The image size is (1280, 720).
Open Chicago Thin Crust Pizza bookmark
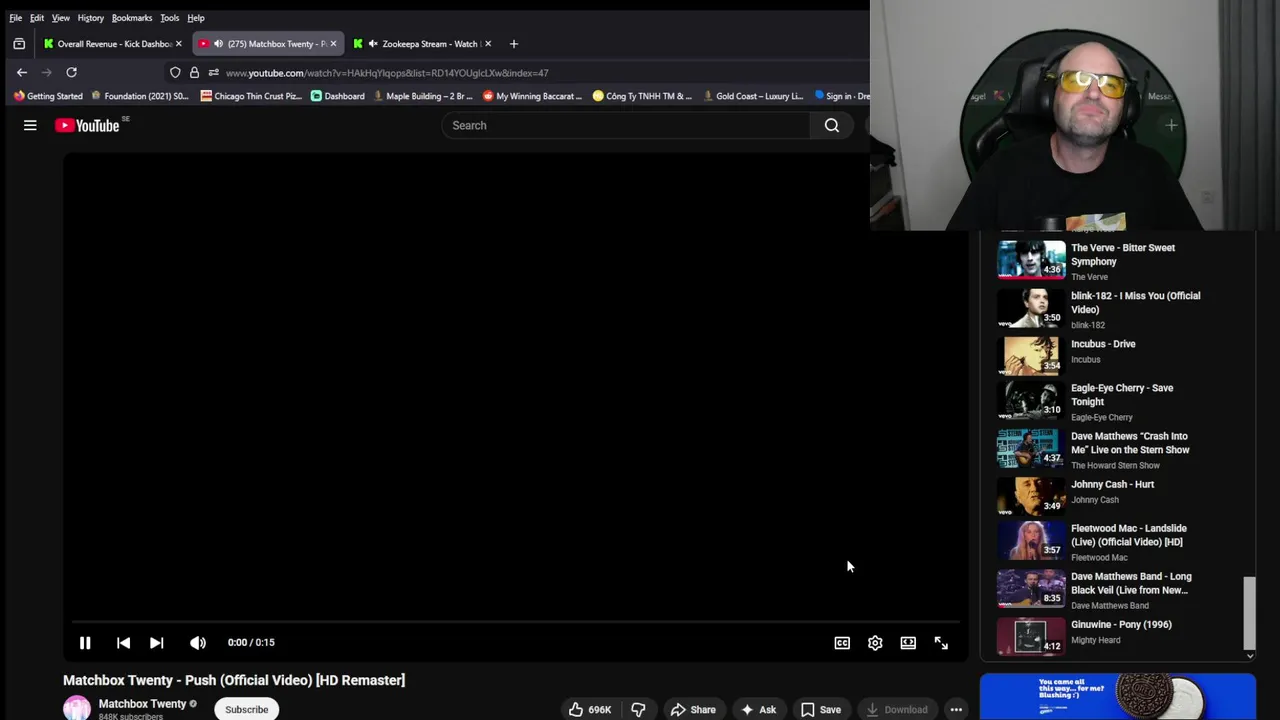[x=251, y=96]
